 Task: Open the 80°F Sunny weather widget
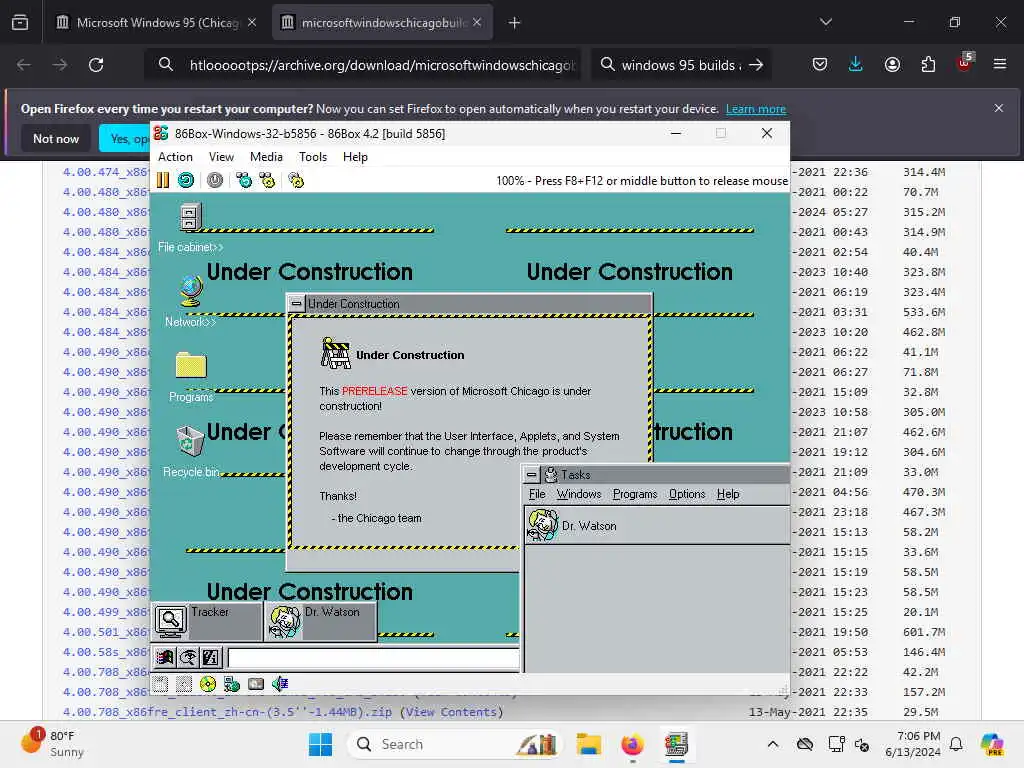52,744
